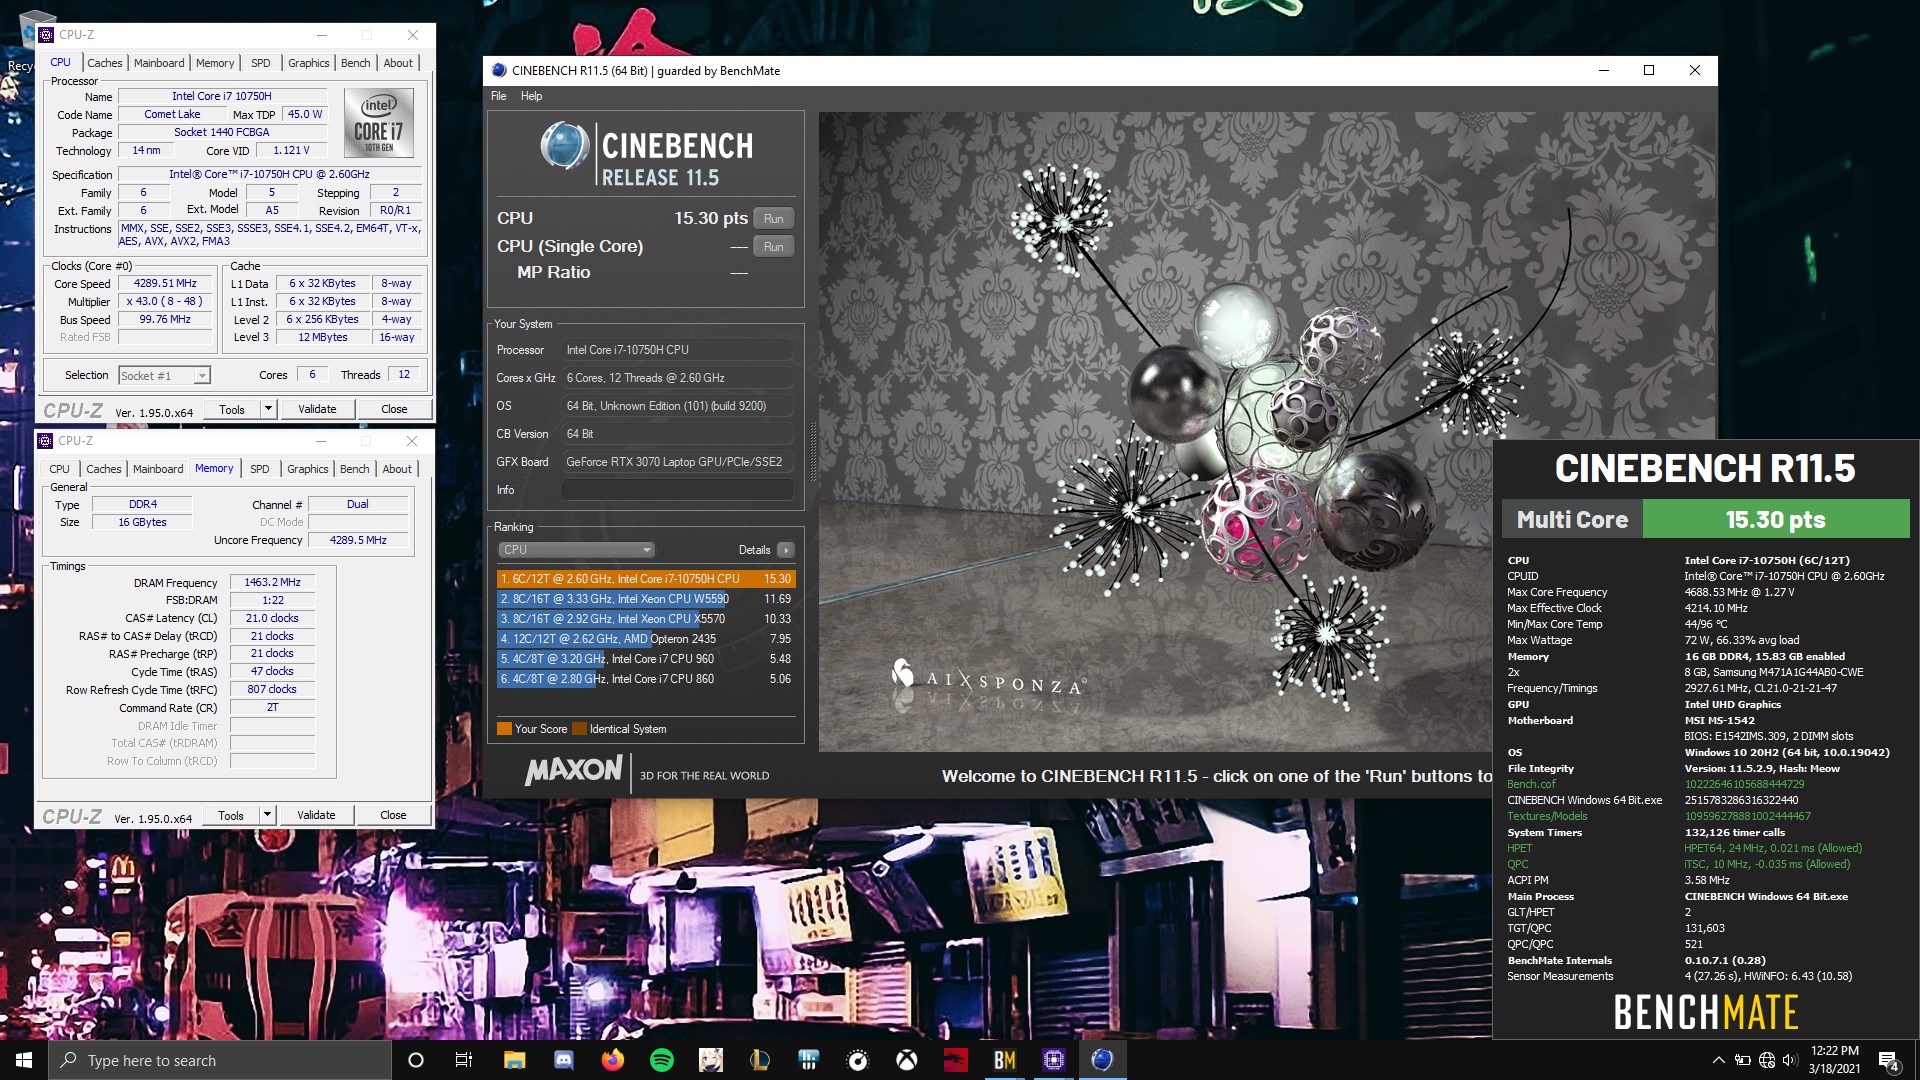Viewport: 1920px width, 1080px height.
Task: Launch Firefox from the taskbar
Action: click(612, 1060)
